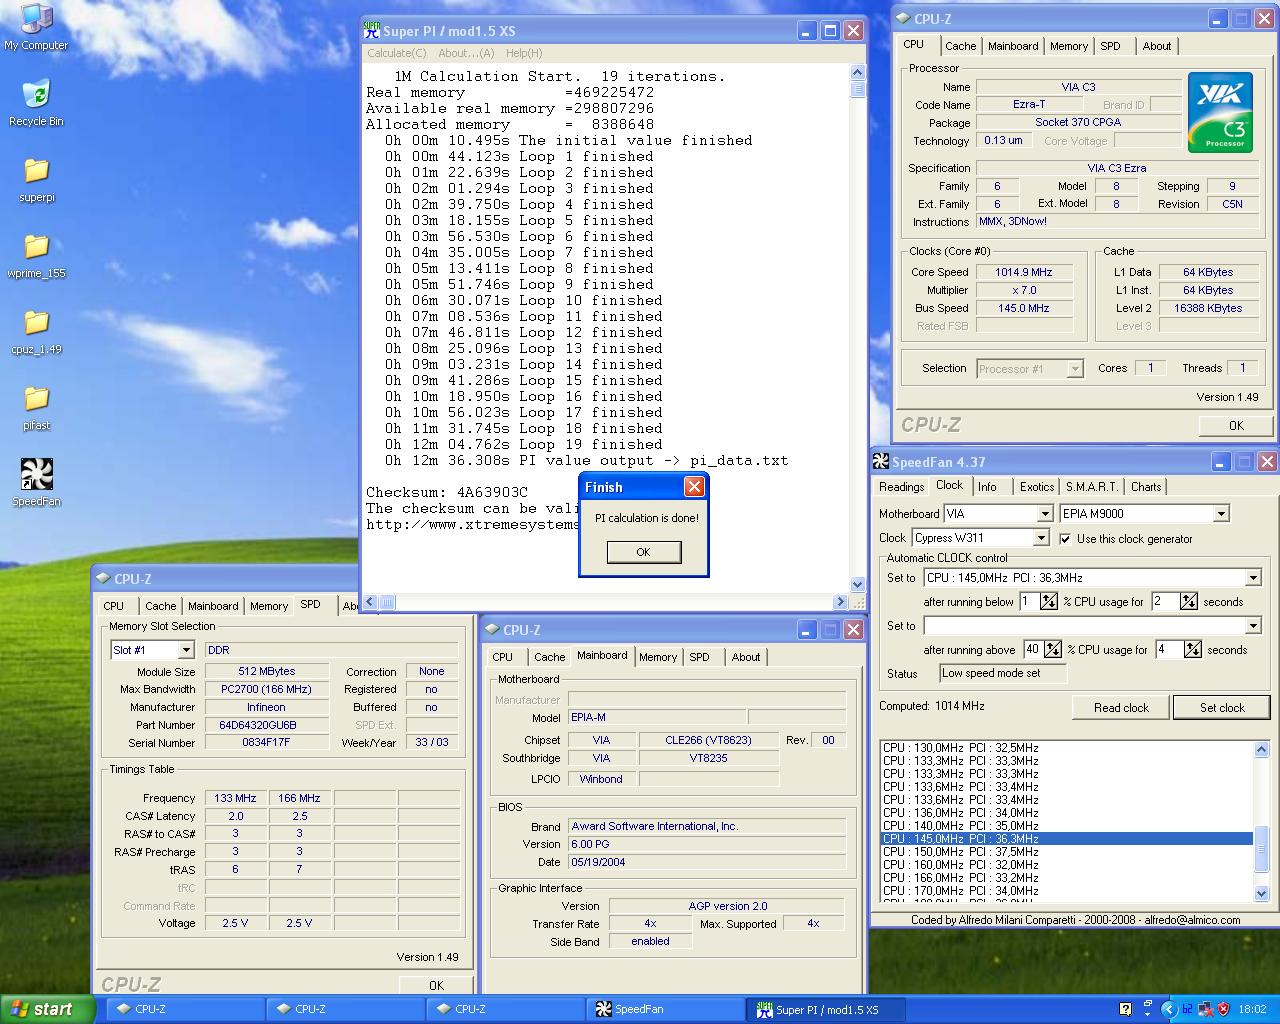Open the second empty Set to dropdown
Viewport: 1280px width, 1024px height.
click(x=1092, y=626)
